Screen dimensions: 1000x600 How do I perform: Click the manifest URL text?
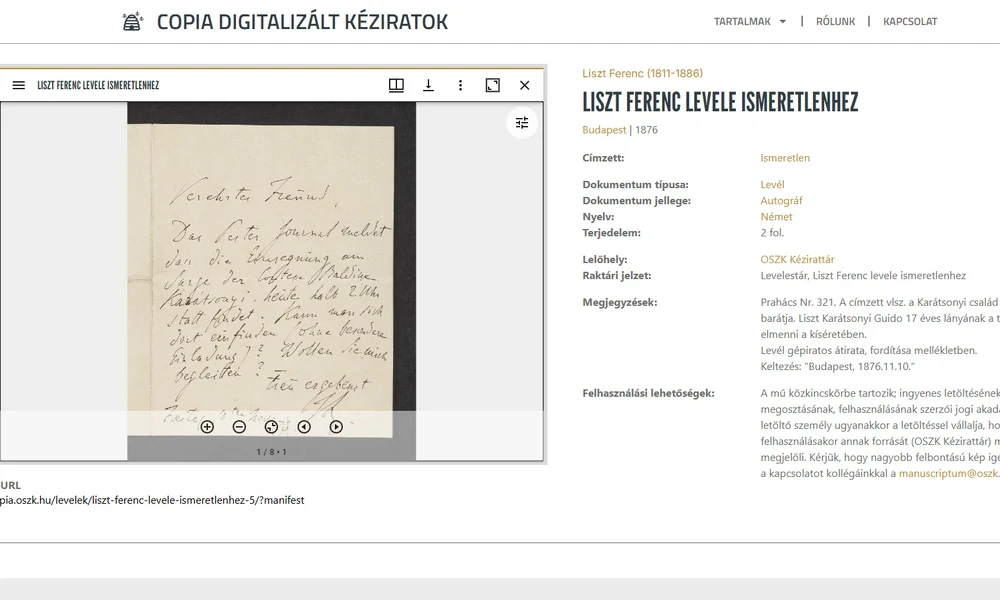click(152, 501)
